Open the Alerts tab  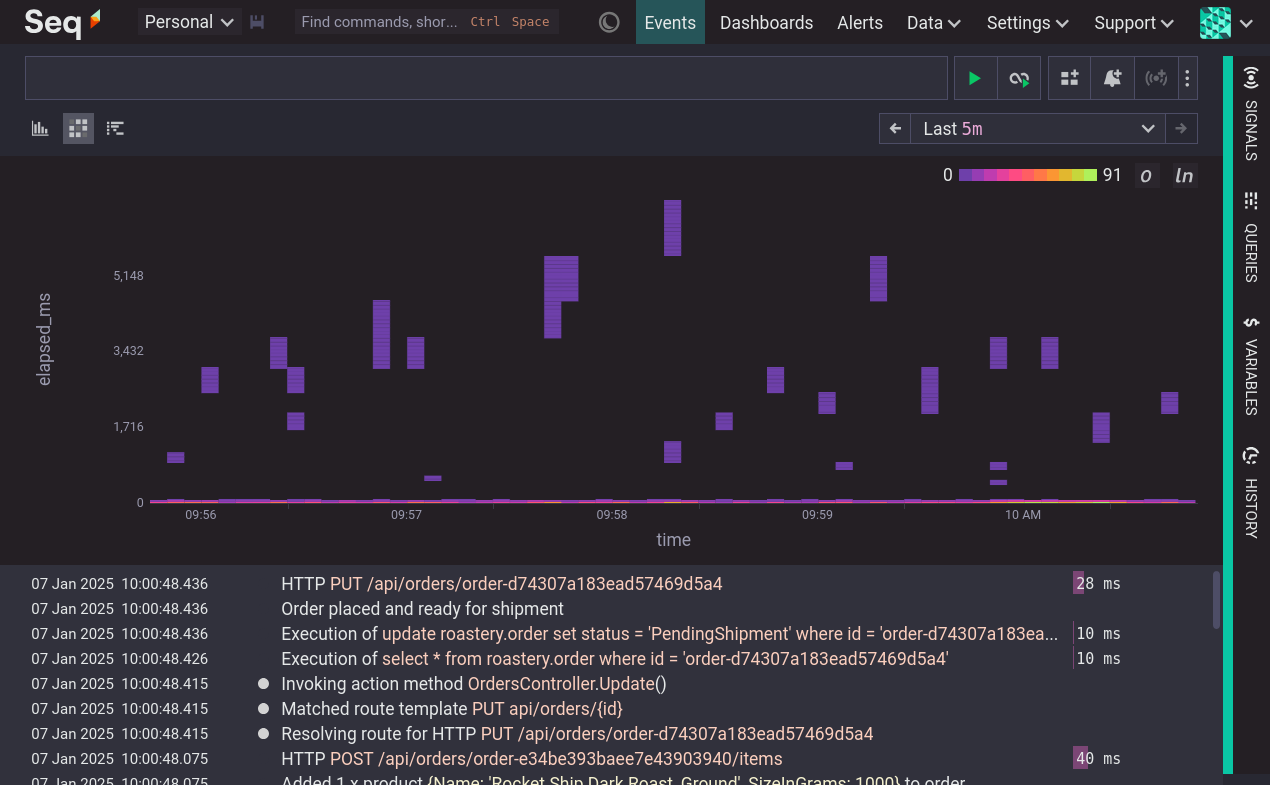coord(859,22)
